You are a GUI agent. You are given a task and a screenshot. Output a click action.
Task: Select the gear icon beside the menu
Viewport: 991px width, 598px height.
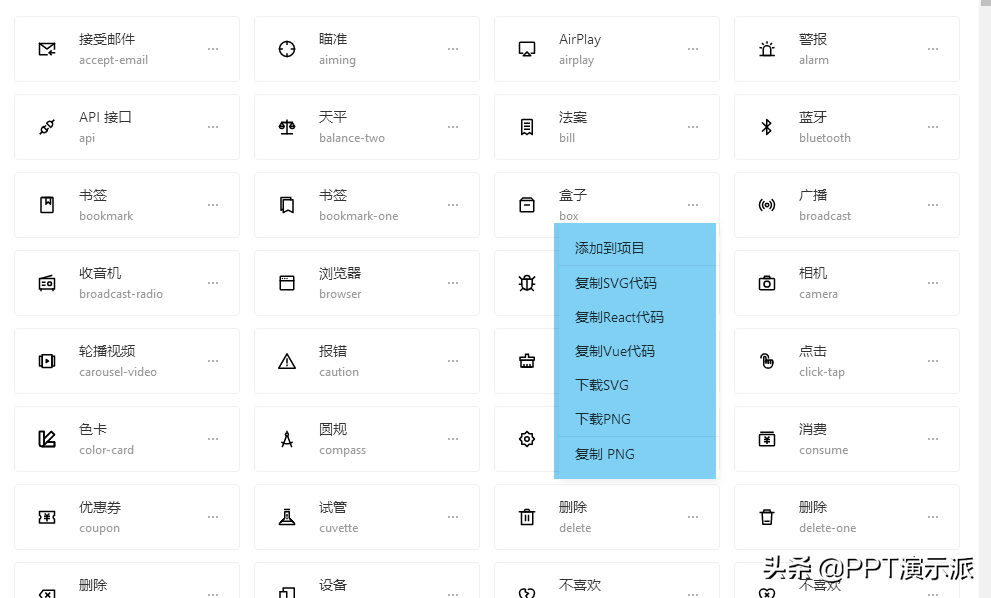[526, 439]
